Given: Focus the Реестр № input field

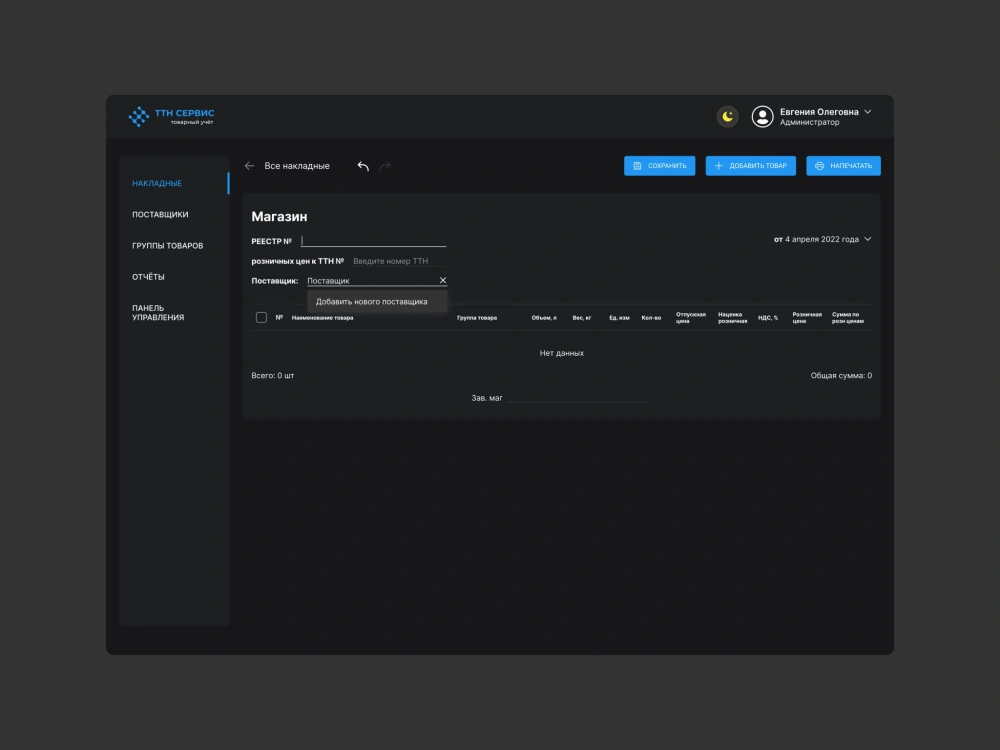Looking at the screenshot, I should click(373, 240).
